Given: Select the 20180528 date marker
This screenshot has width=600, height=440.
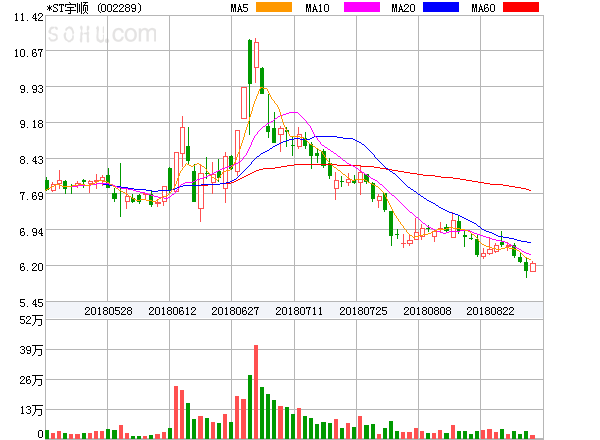Looking at the screenshot, I should coord(108,311).
